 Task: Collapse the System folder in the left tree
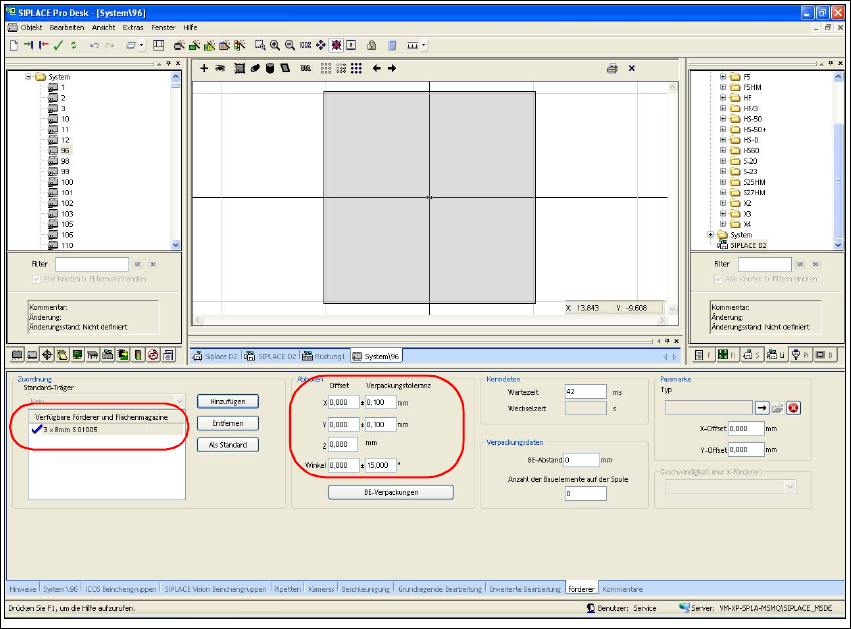point(28,76)
